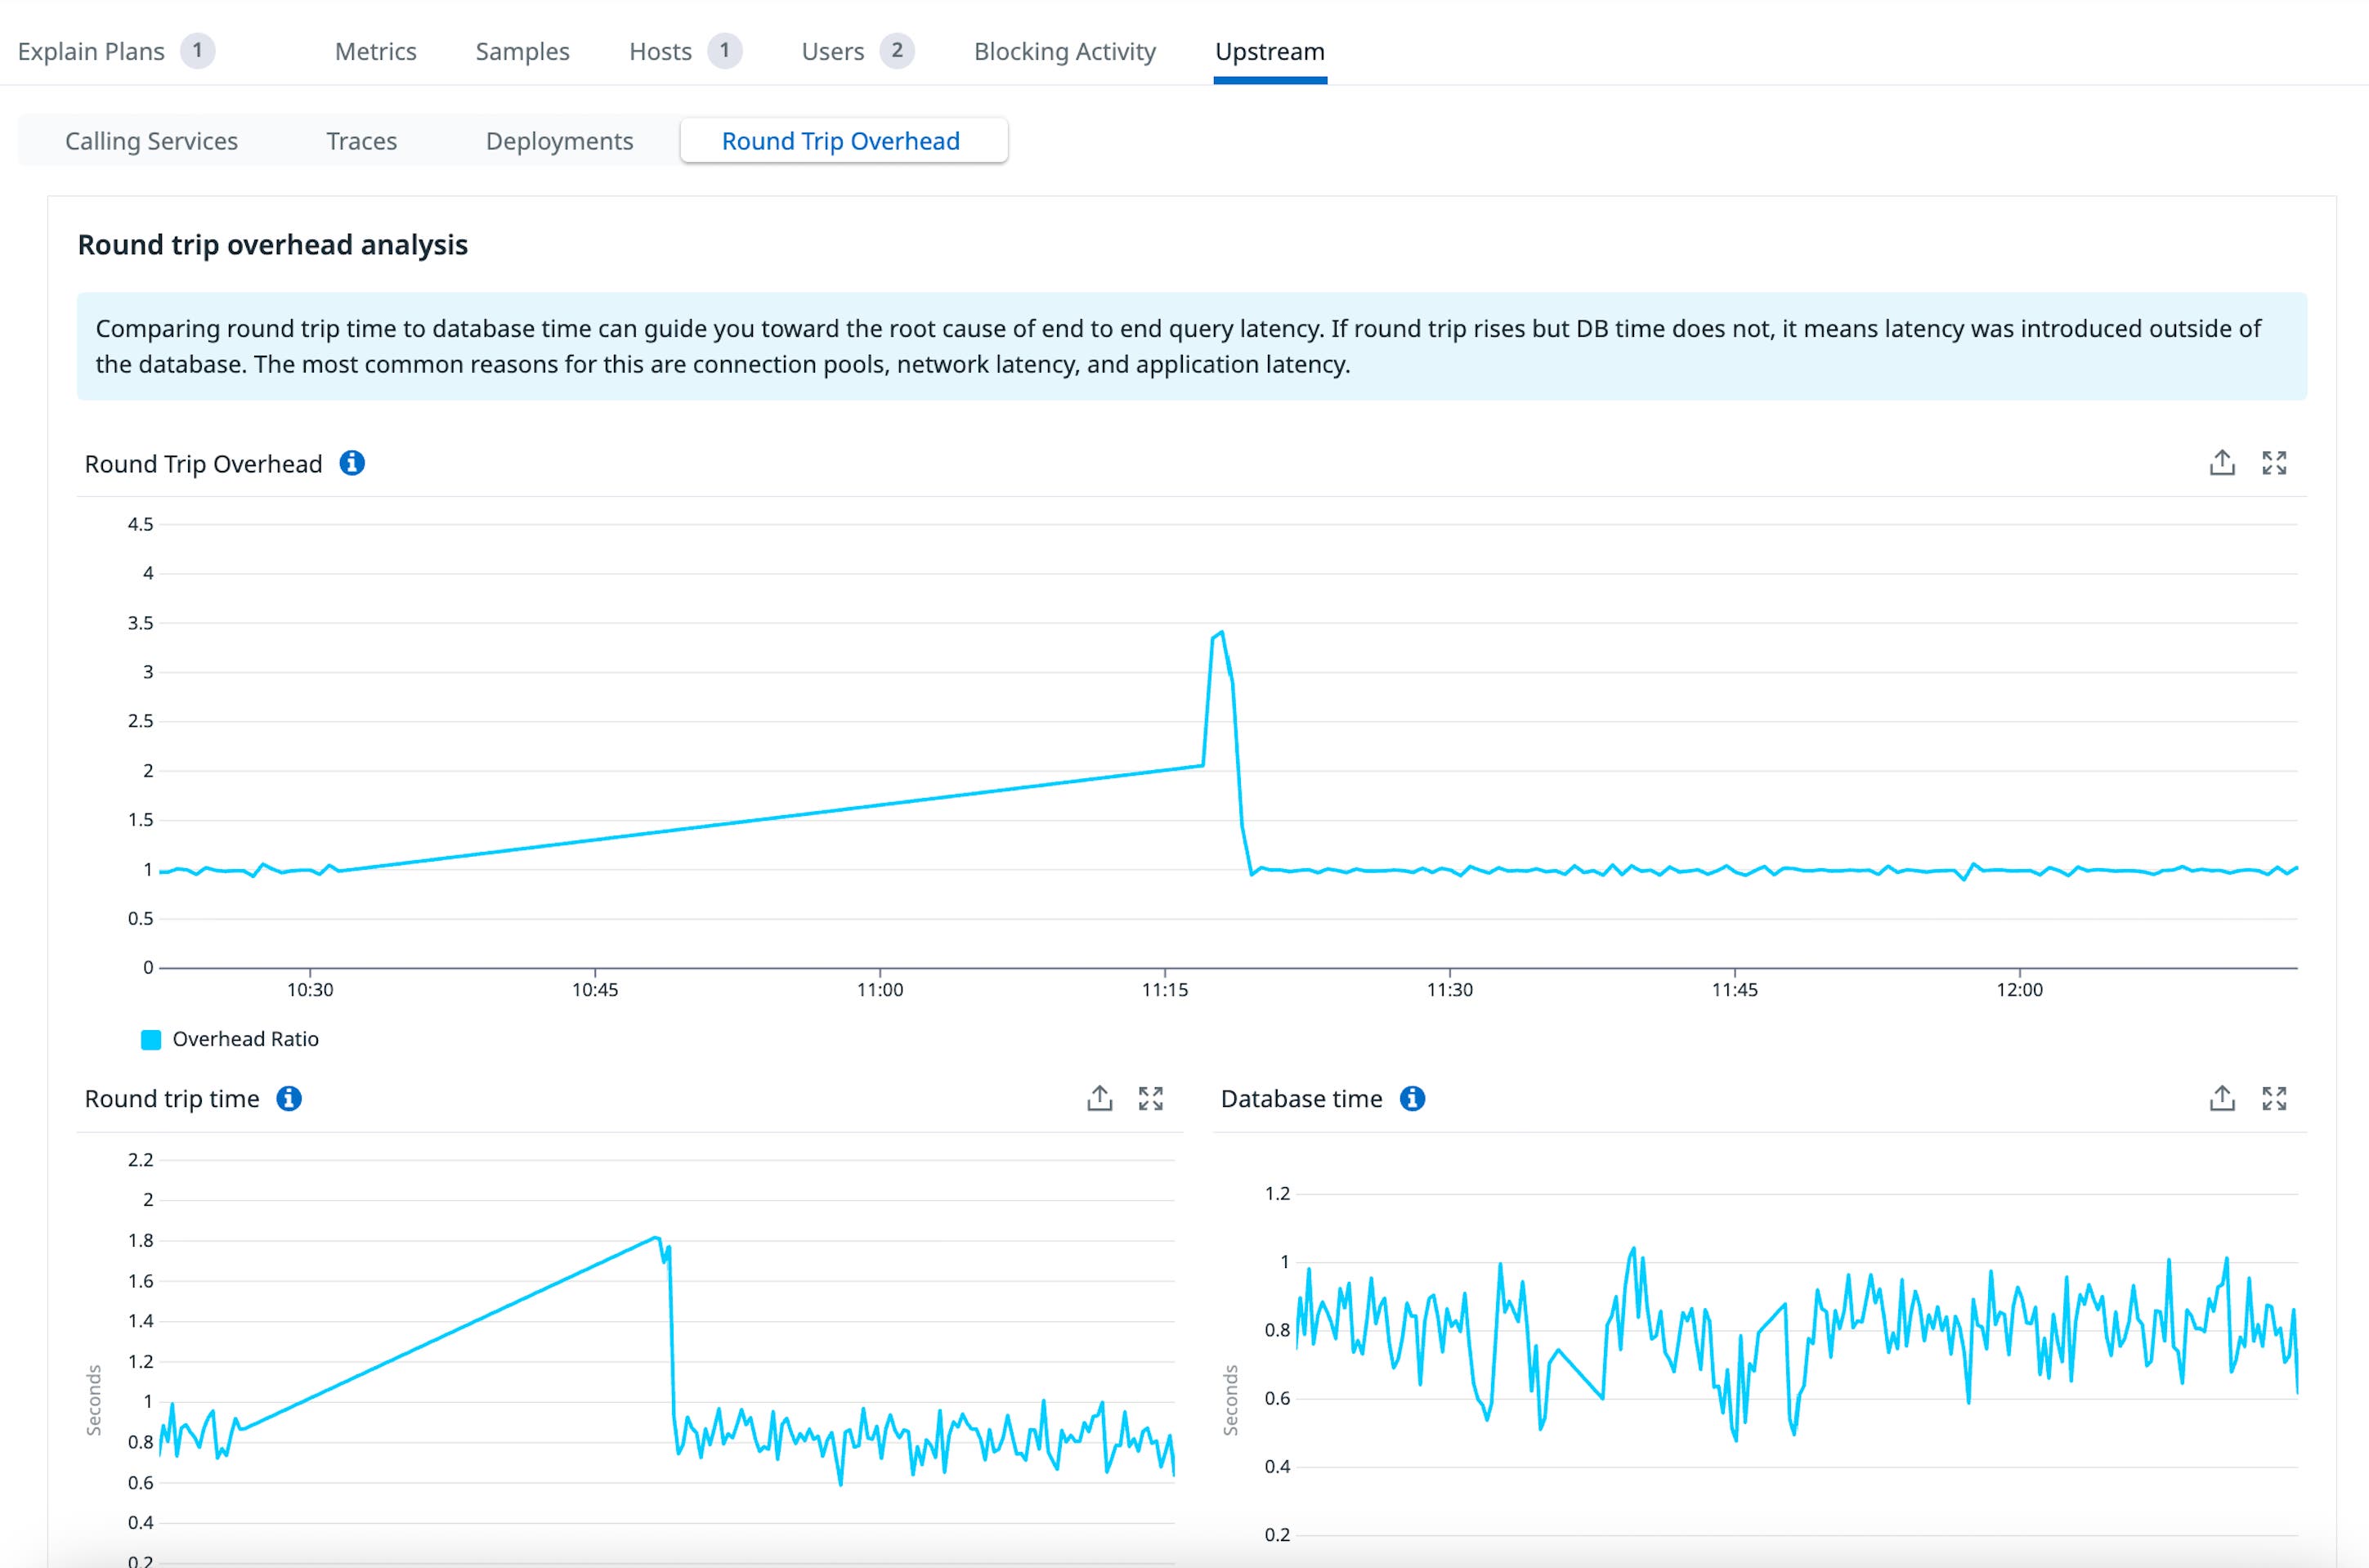Open the Metrics tab

point(375,52)
